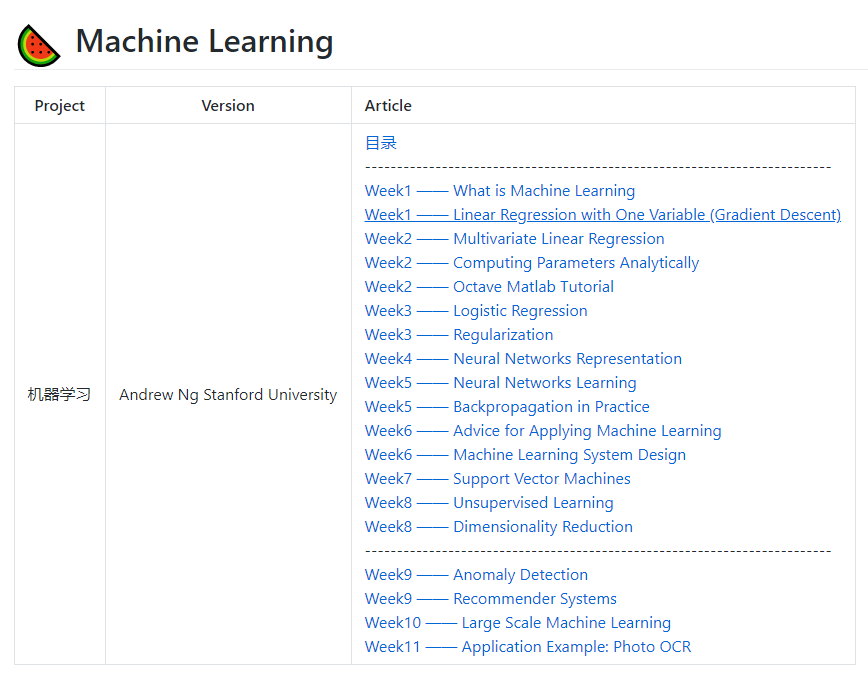The image size is (868, 677).
Task: Open Week9 Recommender Systems link
Action: (490, 598)
